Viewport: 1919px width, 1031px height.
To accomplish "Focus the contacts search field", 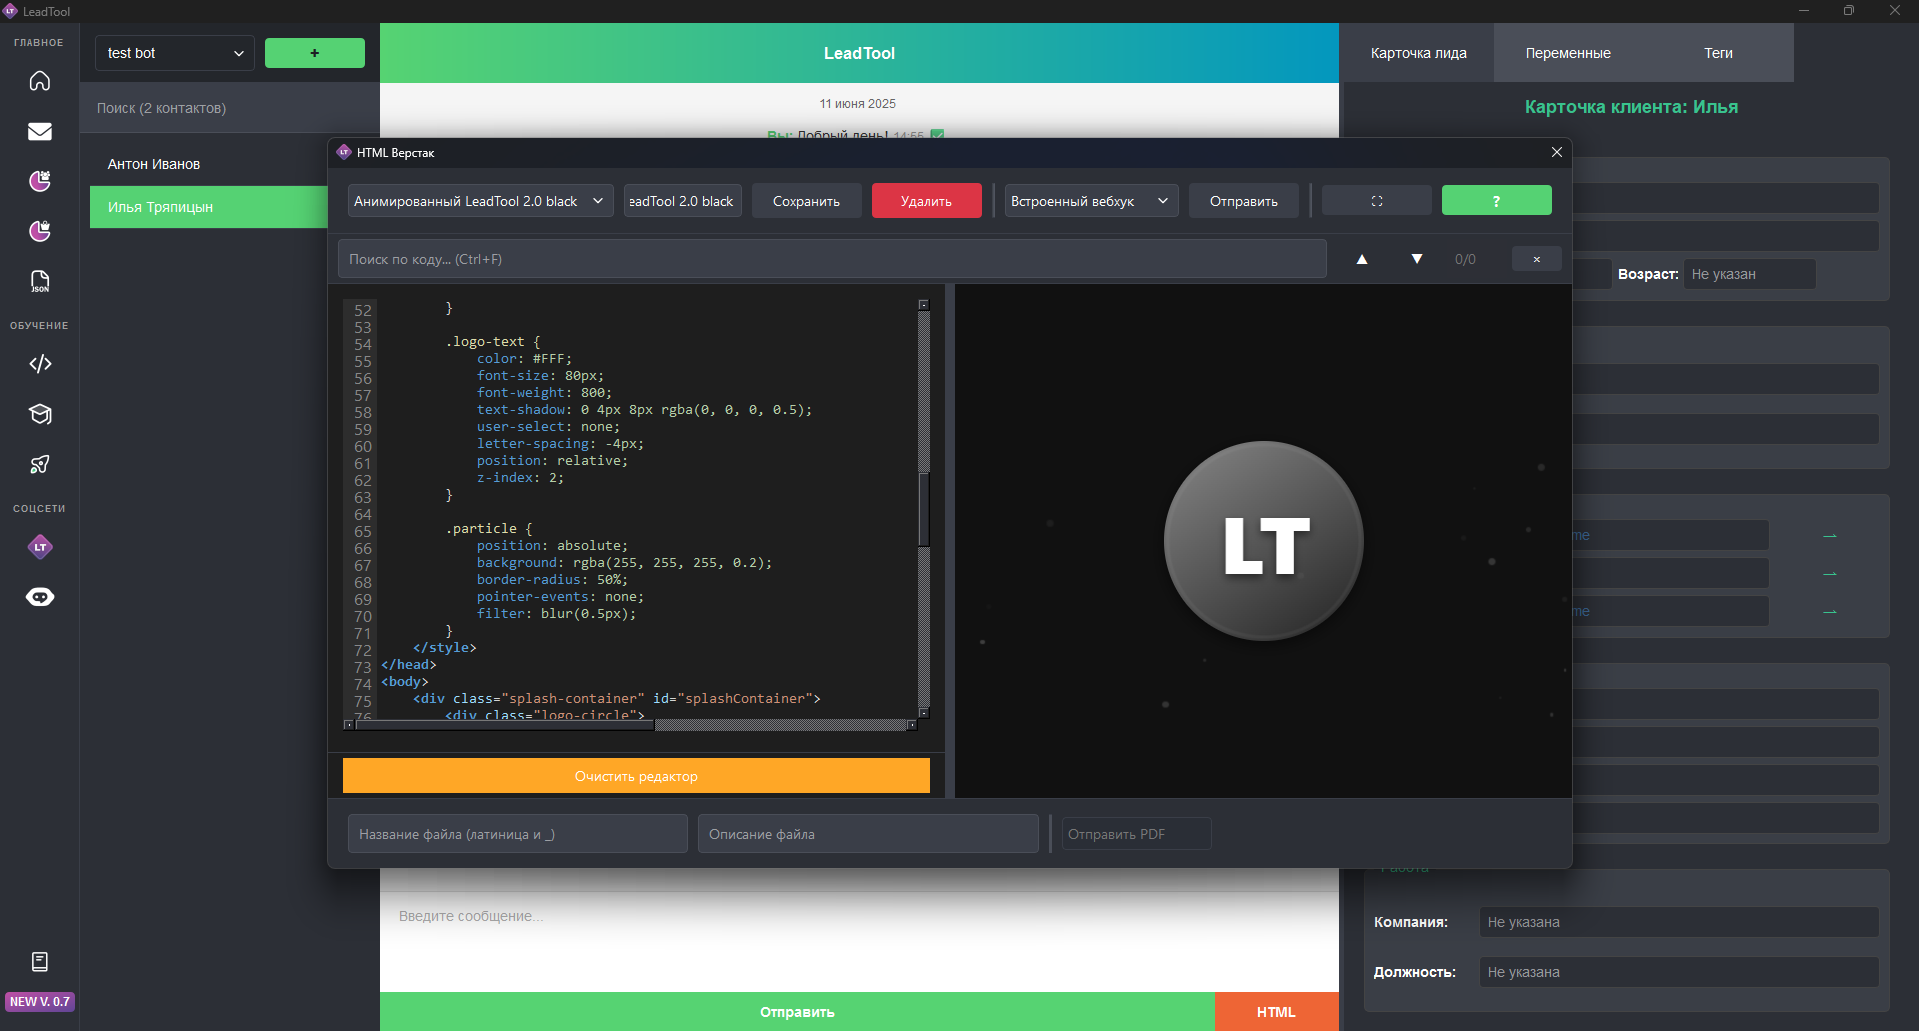I will [230, 108].
